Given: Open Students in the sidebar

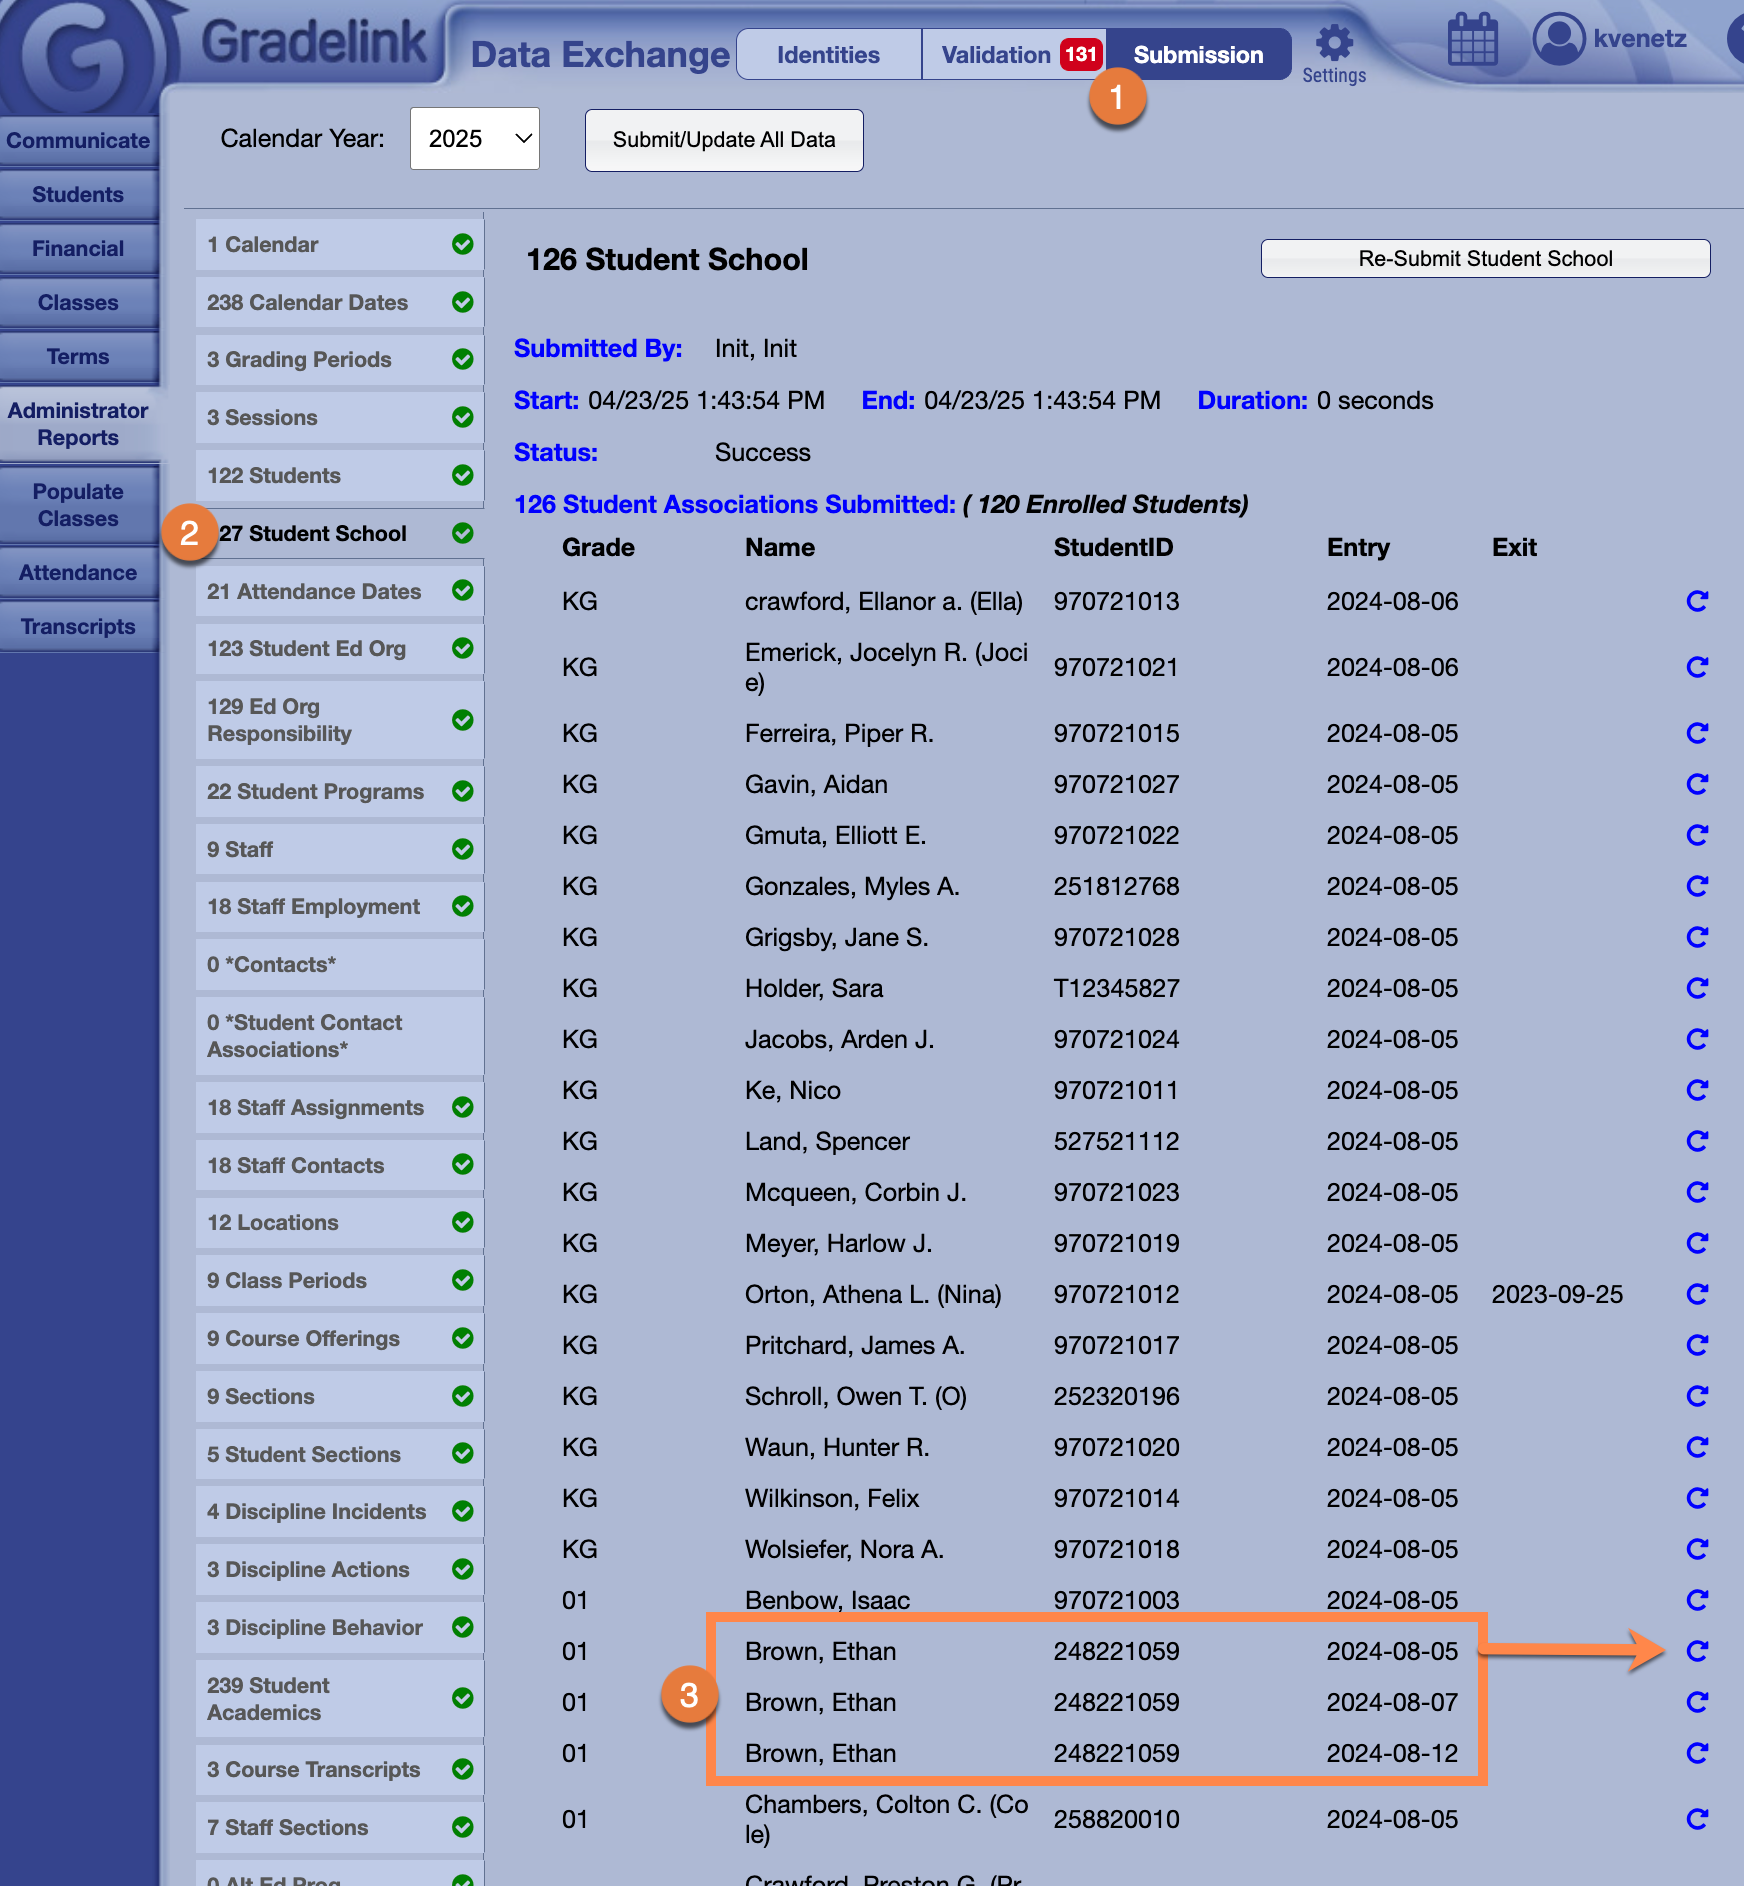Looking at the screenshot, I should [x=78, y=195].
